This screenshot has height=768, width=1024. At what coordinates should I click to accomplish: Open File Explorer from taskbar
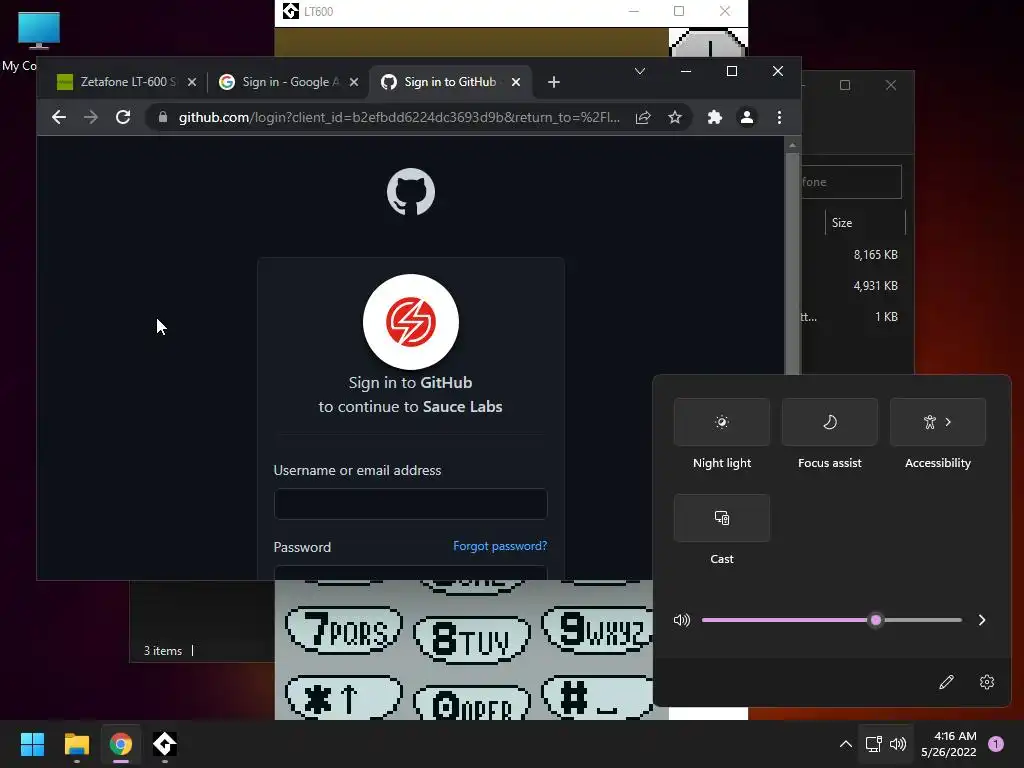76,744
